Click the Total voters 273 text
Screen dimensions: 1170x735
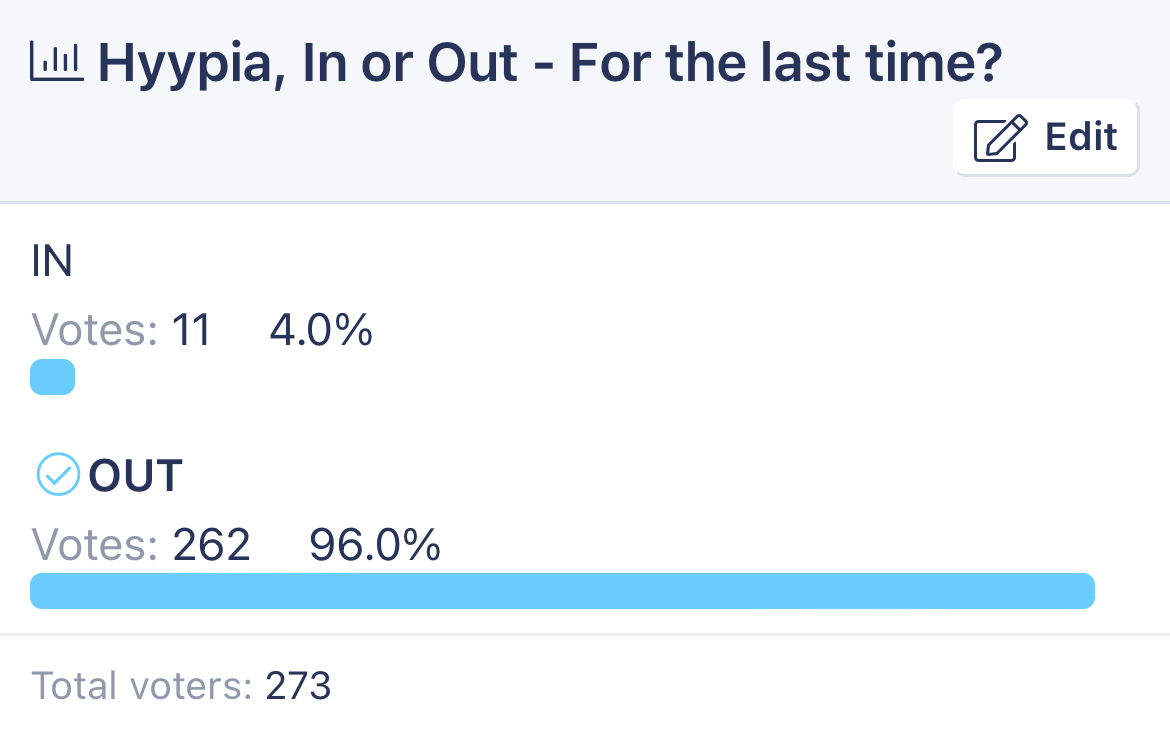click(181, 686)
